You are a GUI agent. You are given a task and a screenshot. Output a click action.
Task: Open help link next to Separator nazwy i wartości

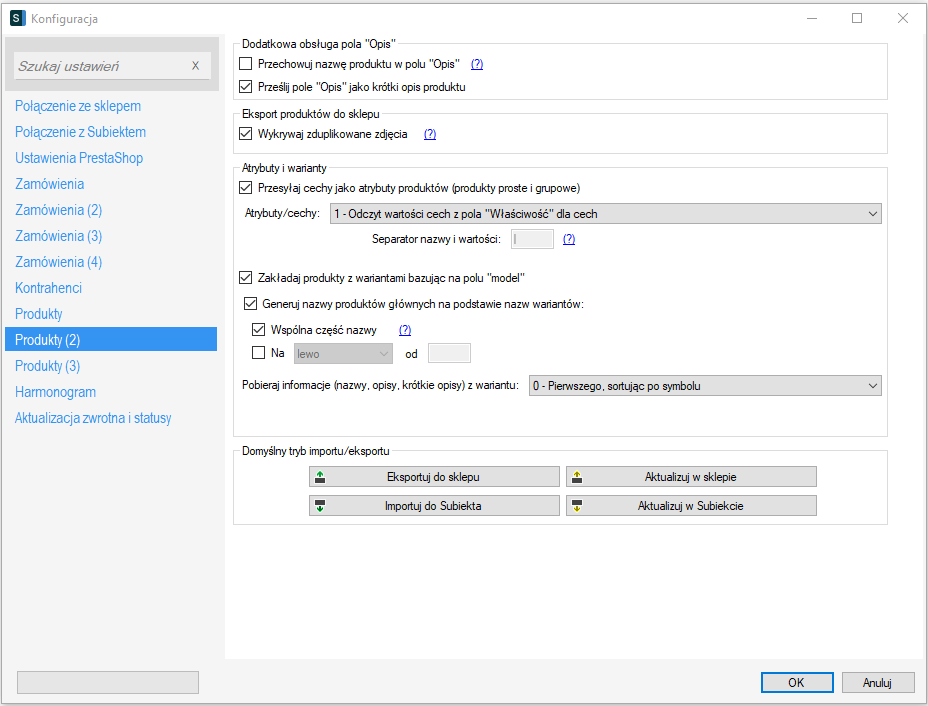point(569,239)
